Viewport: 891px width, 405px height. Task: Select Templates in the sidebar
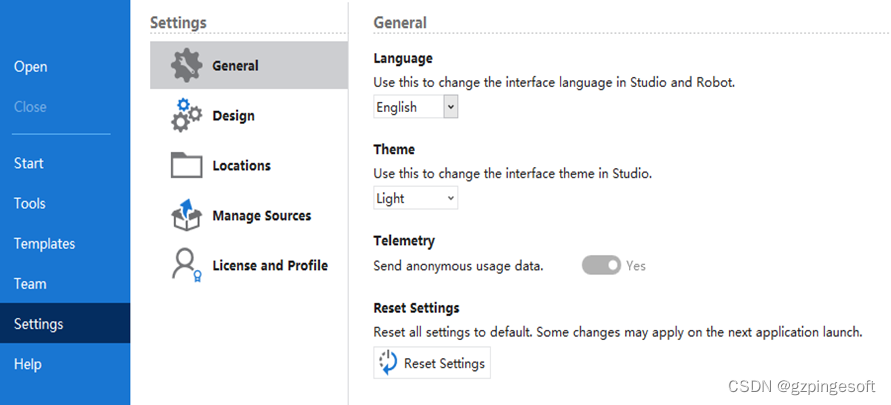point(44,243)
